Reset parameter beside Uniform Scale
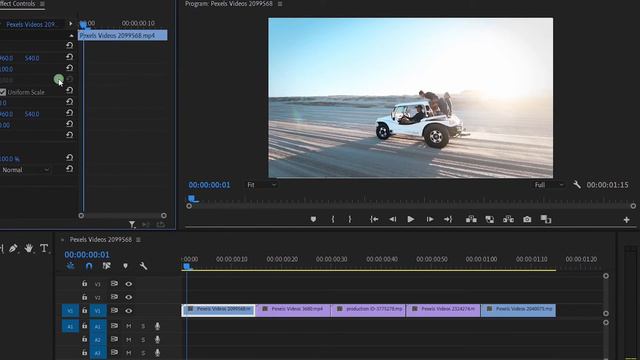Image resolution: width=640 pixels, height=360 pixels. (70, 90)
